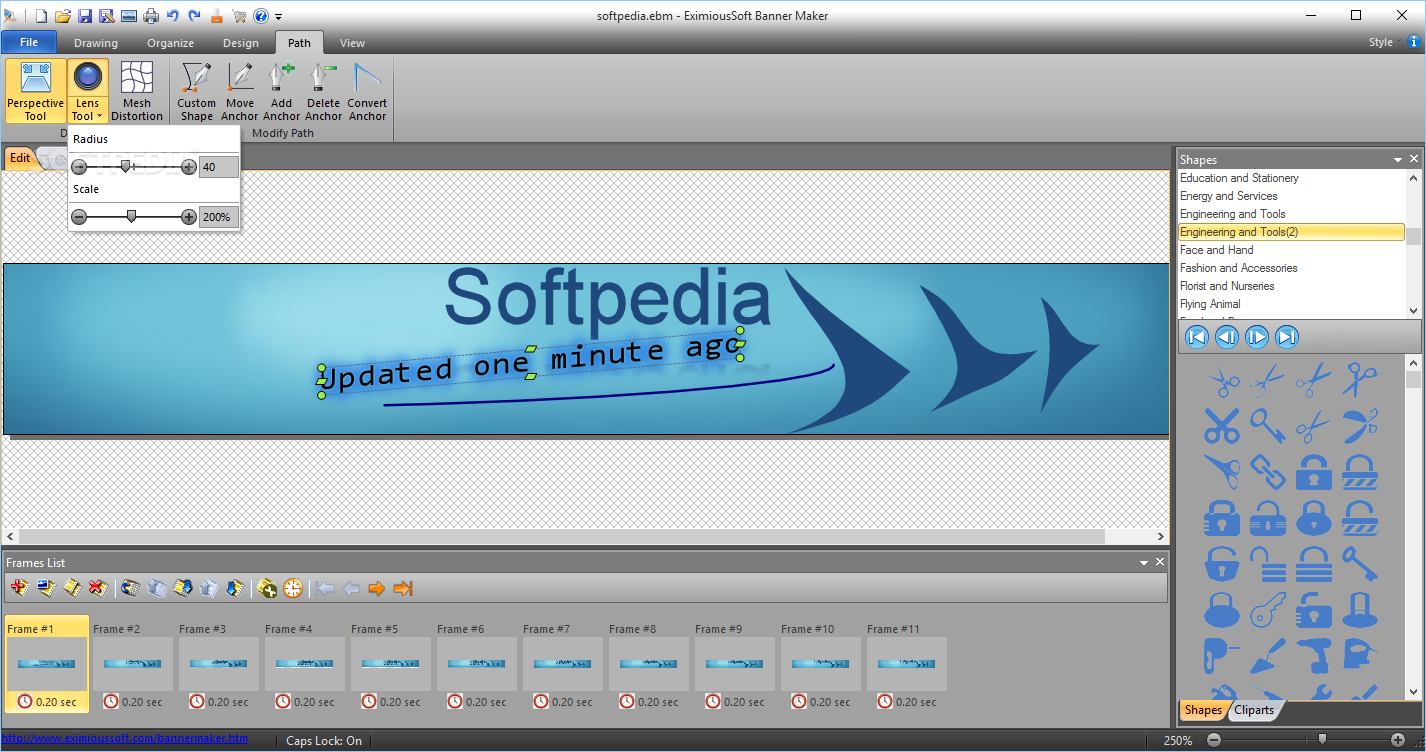Click the Radius slider track
The height and width of the screenshot is (752, 1426).
133,167
